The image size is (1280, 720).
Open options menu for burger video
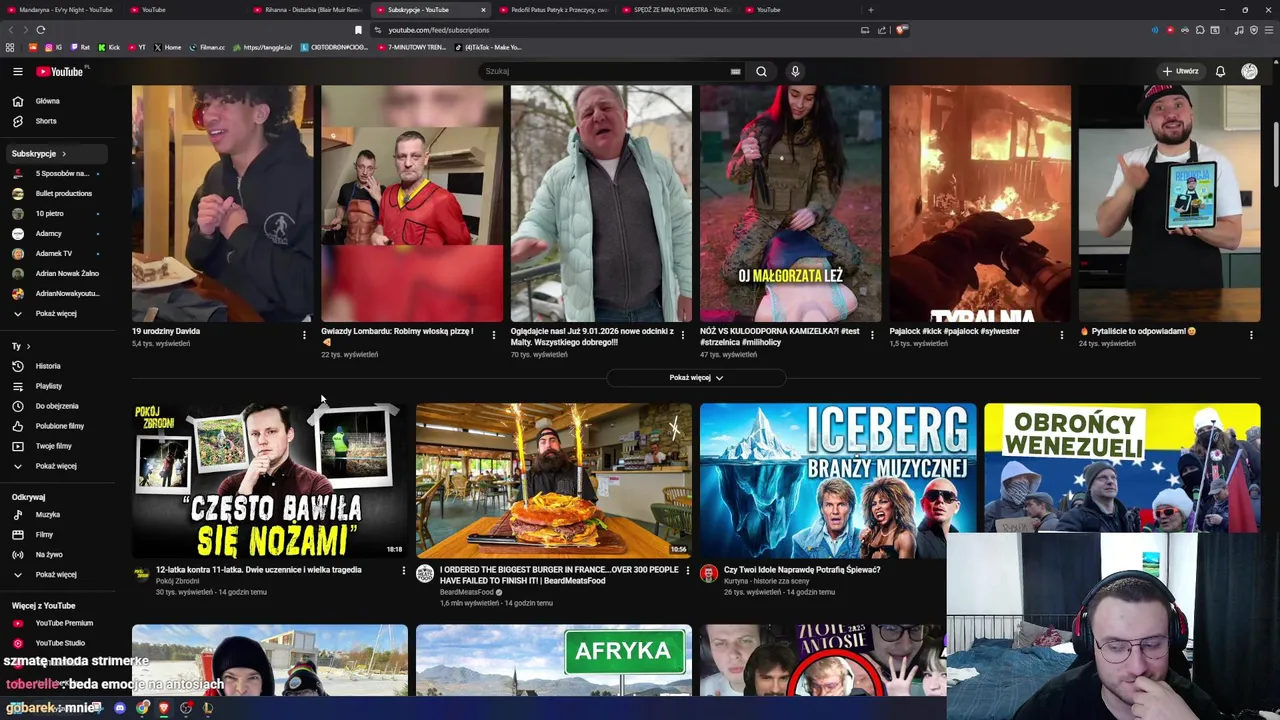(x=688, y=571)
